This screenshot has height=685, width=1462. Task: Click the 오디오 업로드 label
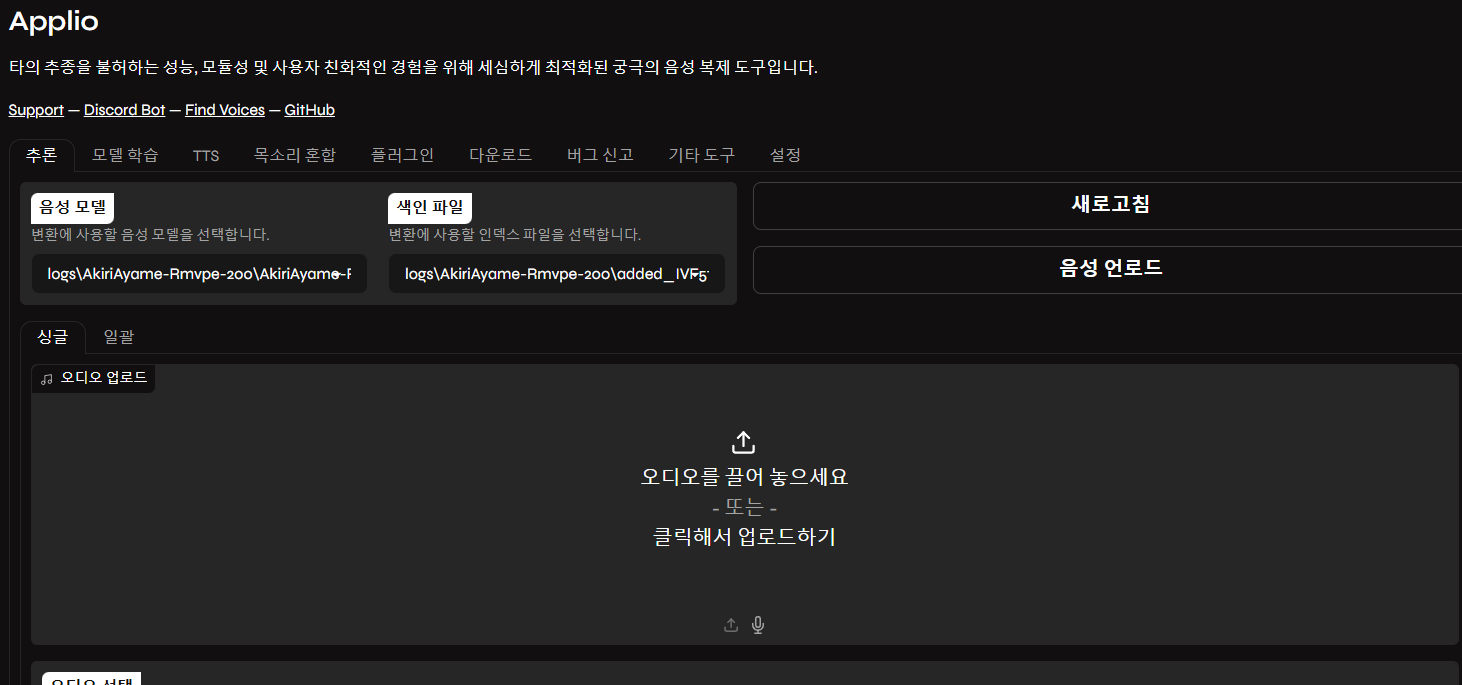pos(104,377)
